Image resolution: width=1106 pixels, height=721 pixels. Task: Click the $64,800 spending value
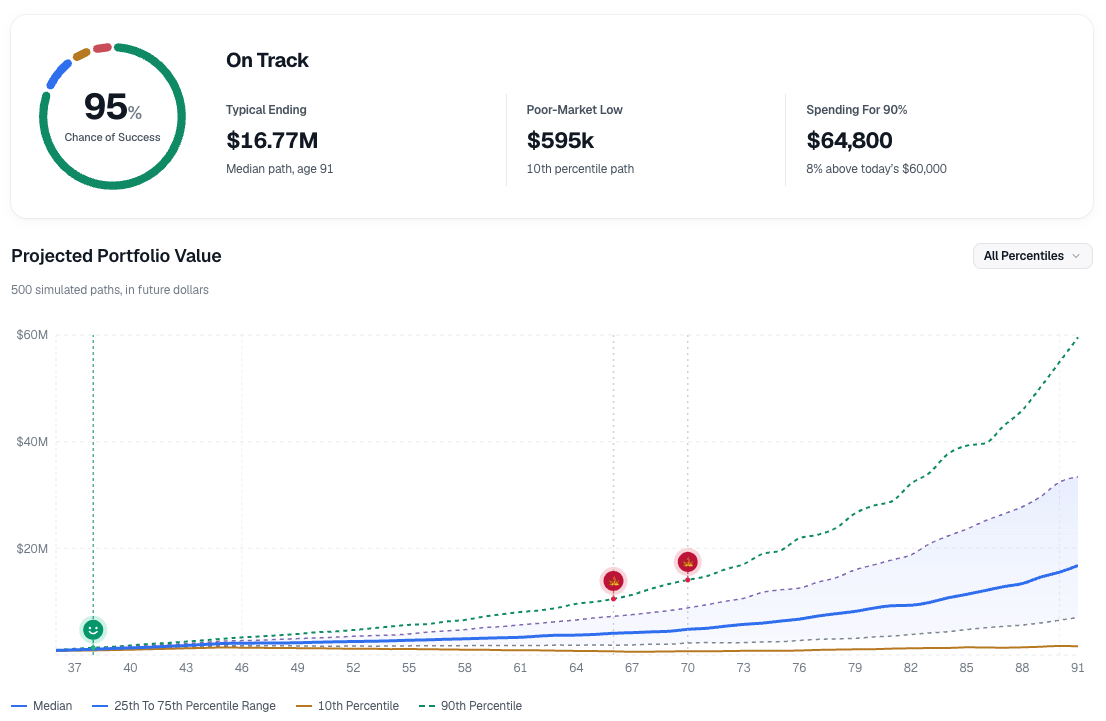[x=849, y=140]
